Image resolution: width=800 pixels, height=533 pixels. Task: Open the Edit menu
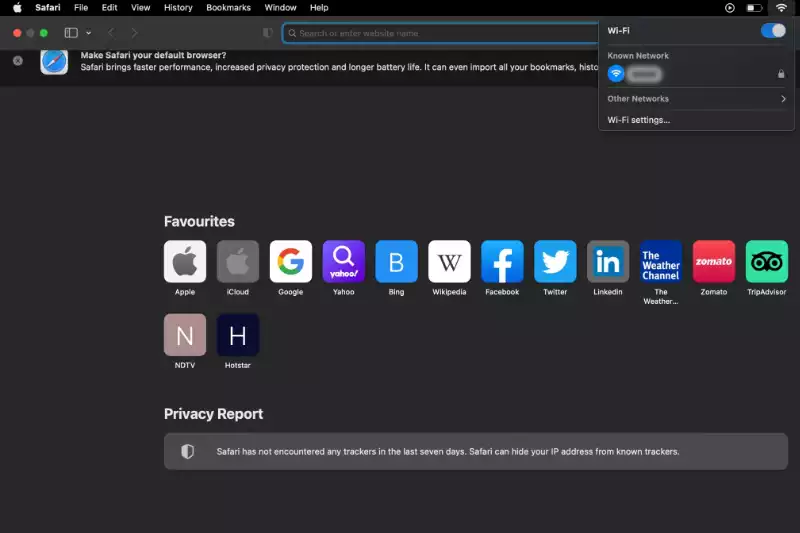109,8
